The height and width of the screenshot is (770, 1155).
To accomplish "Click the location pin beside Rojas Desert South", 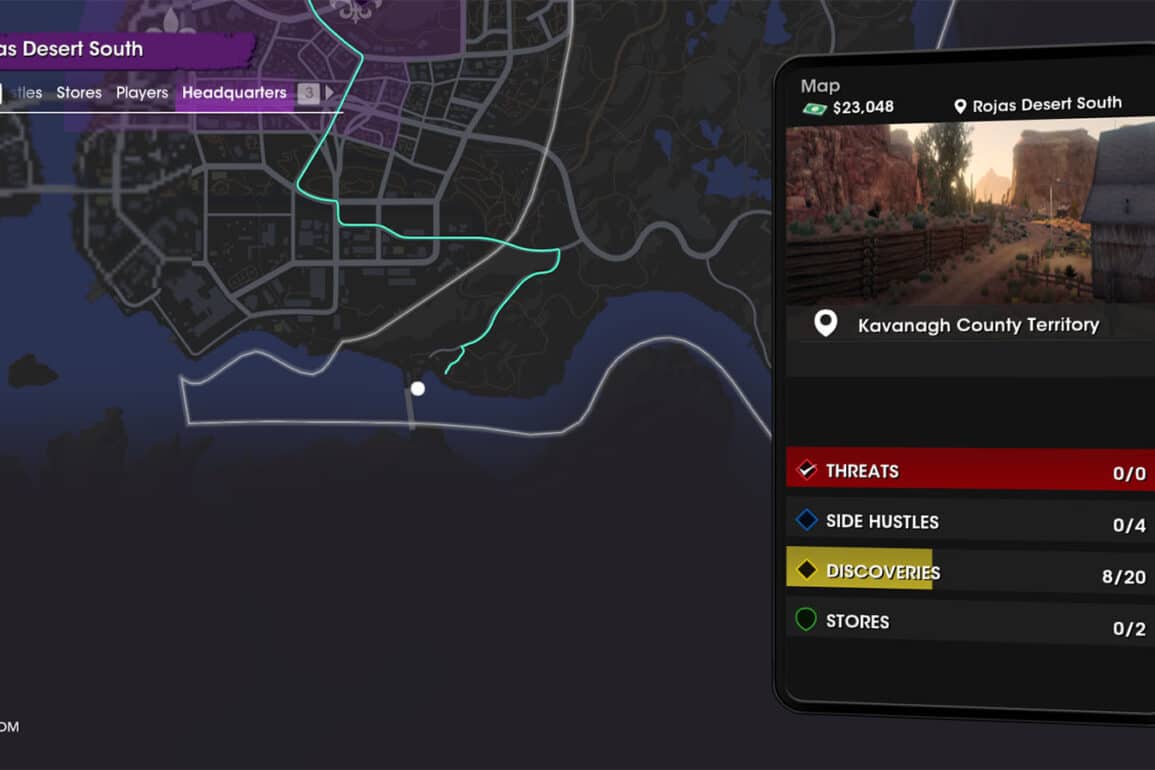I will [x=960, y=107].
